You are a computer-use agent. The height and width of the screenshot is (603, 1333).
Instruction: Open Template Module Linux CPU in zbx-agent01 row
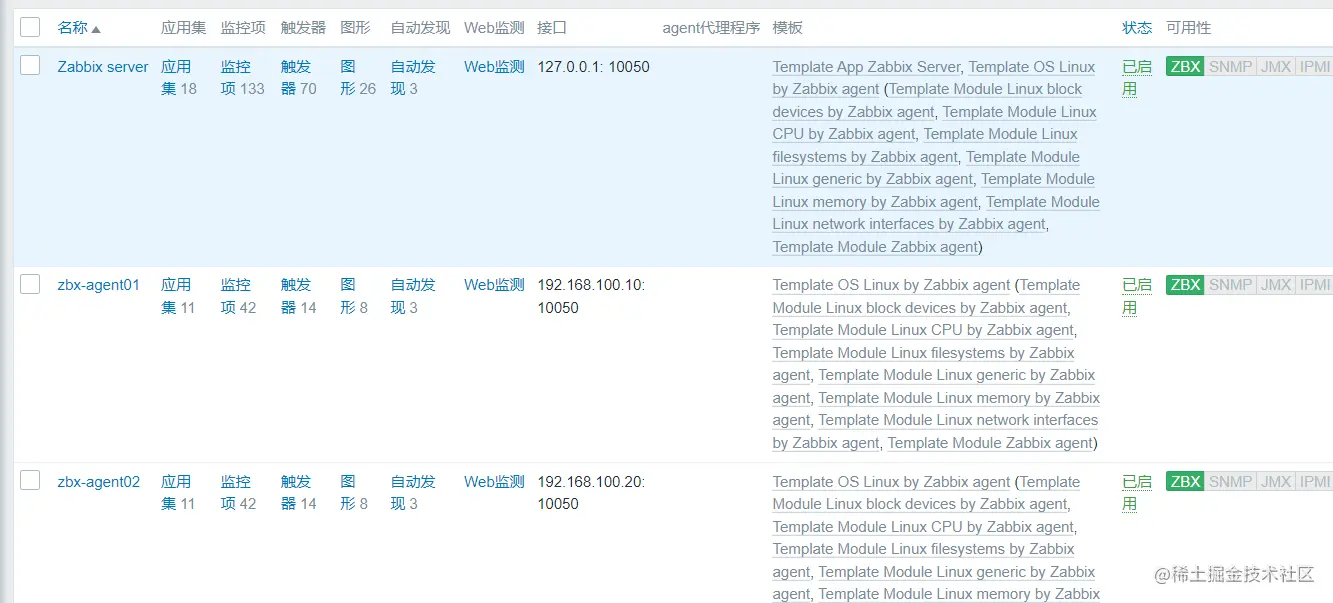click(x=923, y=330)
